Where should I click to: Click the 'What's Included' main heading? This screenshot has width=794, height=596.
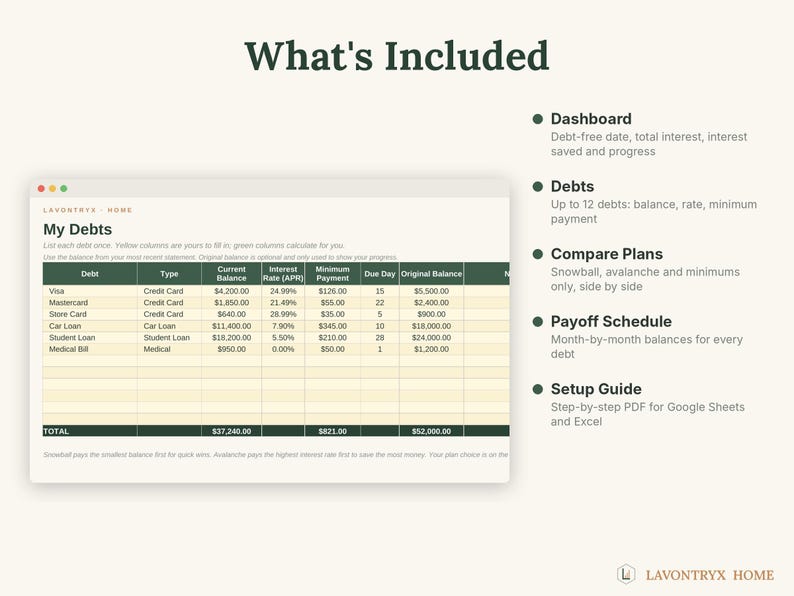pyautogui.click(x=397, y=56)
